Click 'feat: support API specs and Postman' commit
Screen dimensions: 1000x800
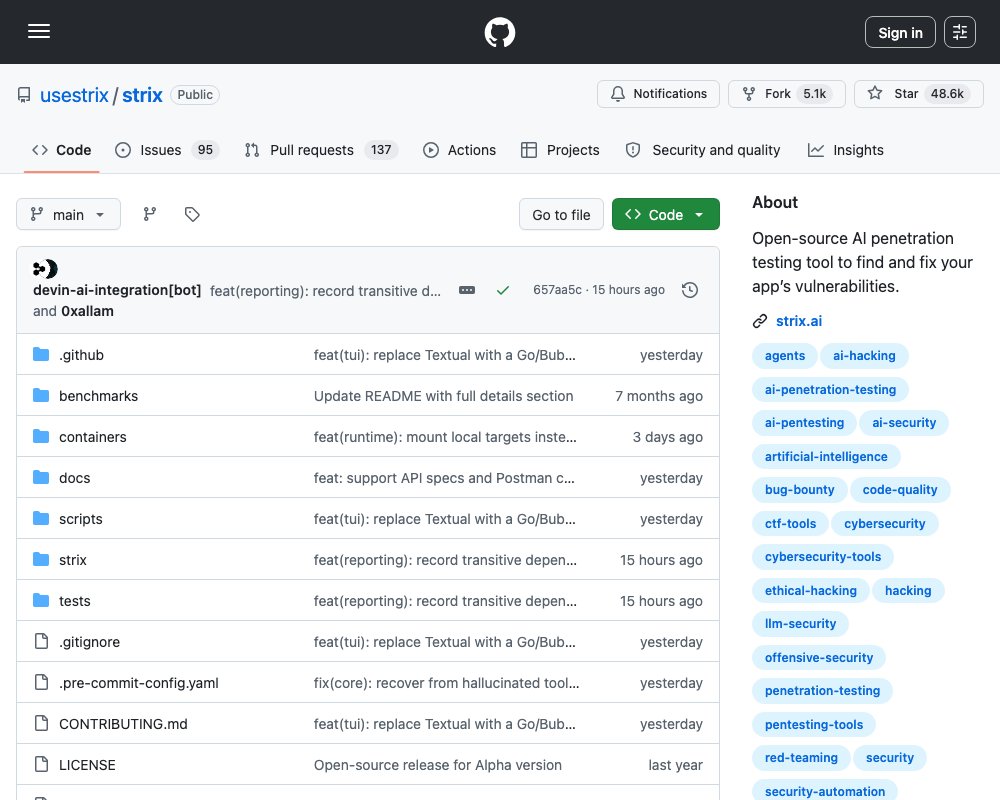click(x=444, y=478)
